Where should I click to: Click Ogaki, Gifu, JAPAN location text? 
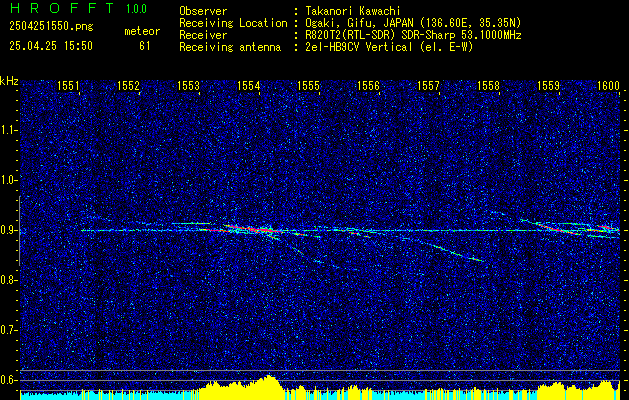(413, 23)
